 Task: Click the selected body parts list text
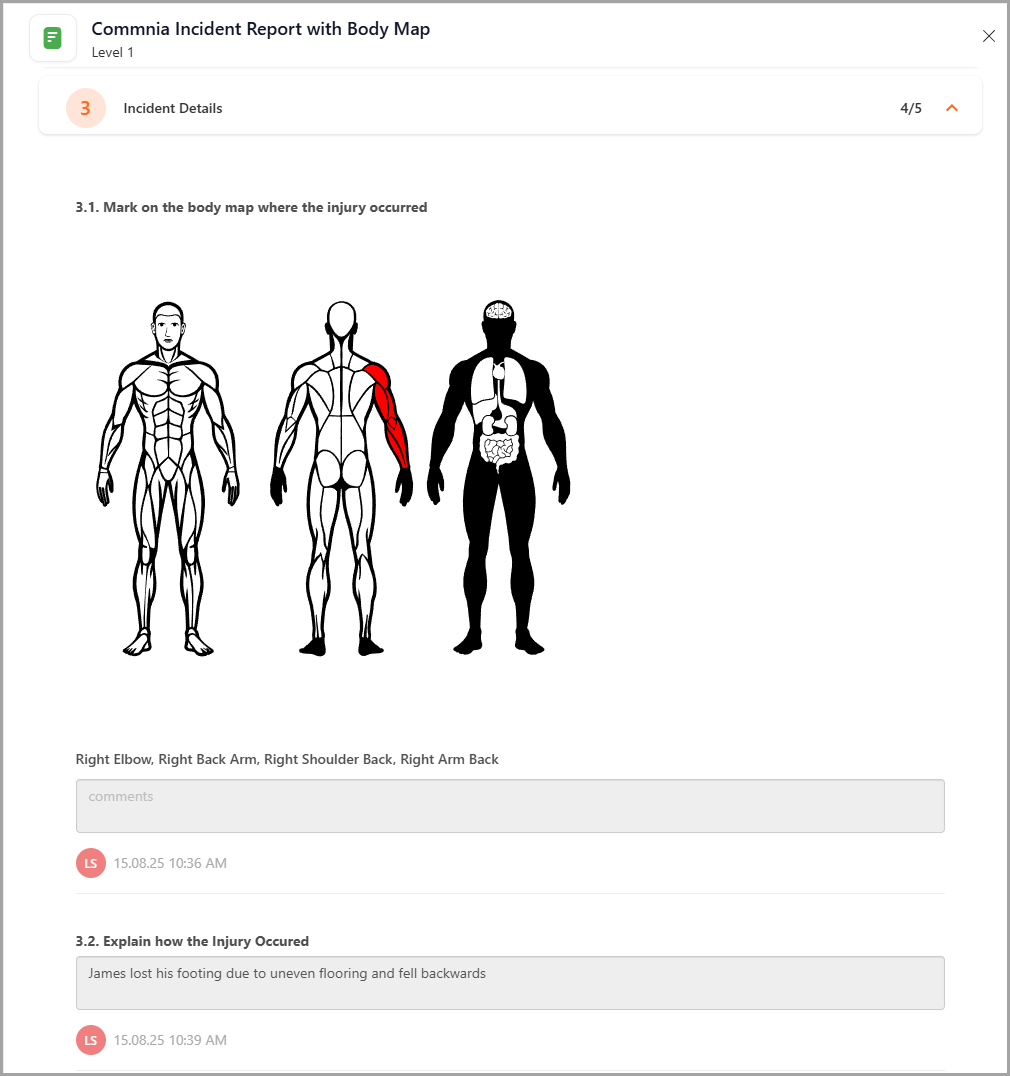287,759
